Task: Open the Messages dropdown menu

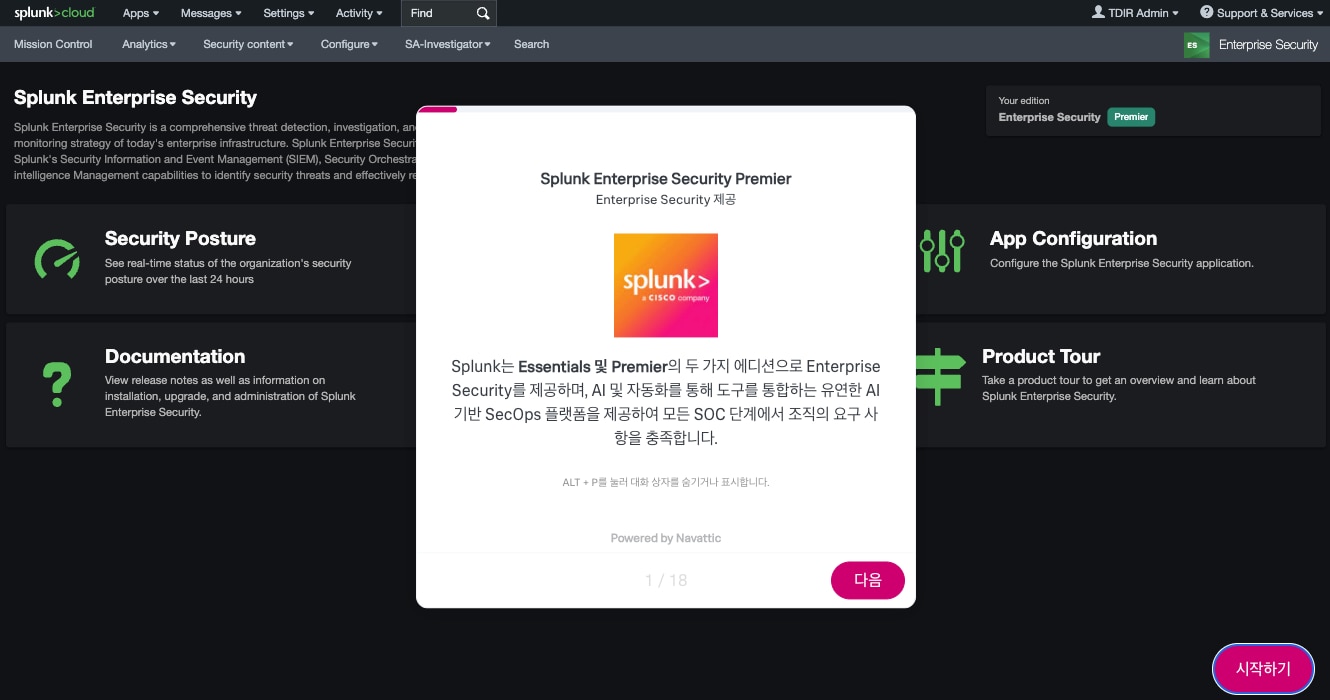Action: pyautogui.click(x=211, y=13)
